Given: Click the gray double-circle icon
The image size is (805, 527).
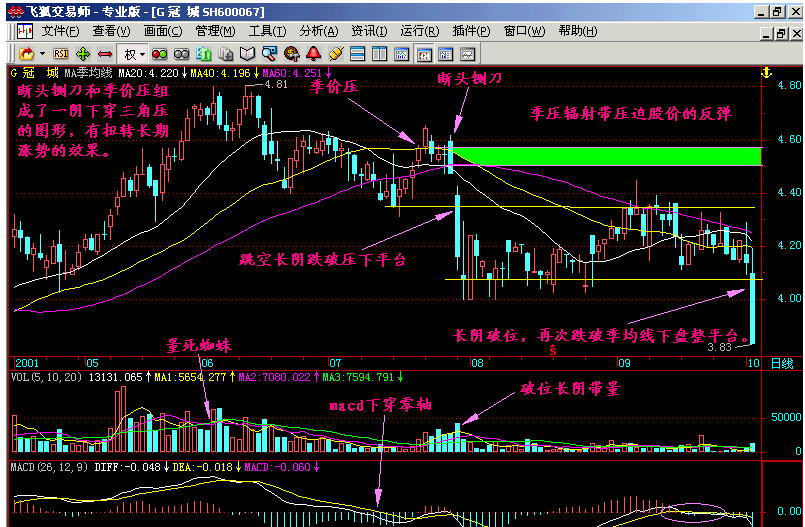Looking at the screenshot, I should click(182, 54).
